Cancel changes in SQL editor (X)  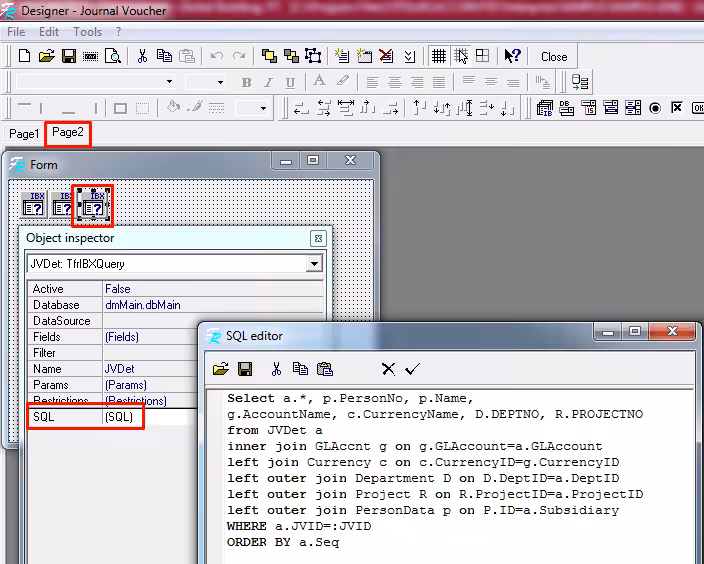[x=388, y=369]
